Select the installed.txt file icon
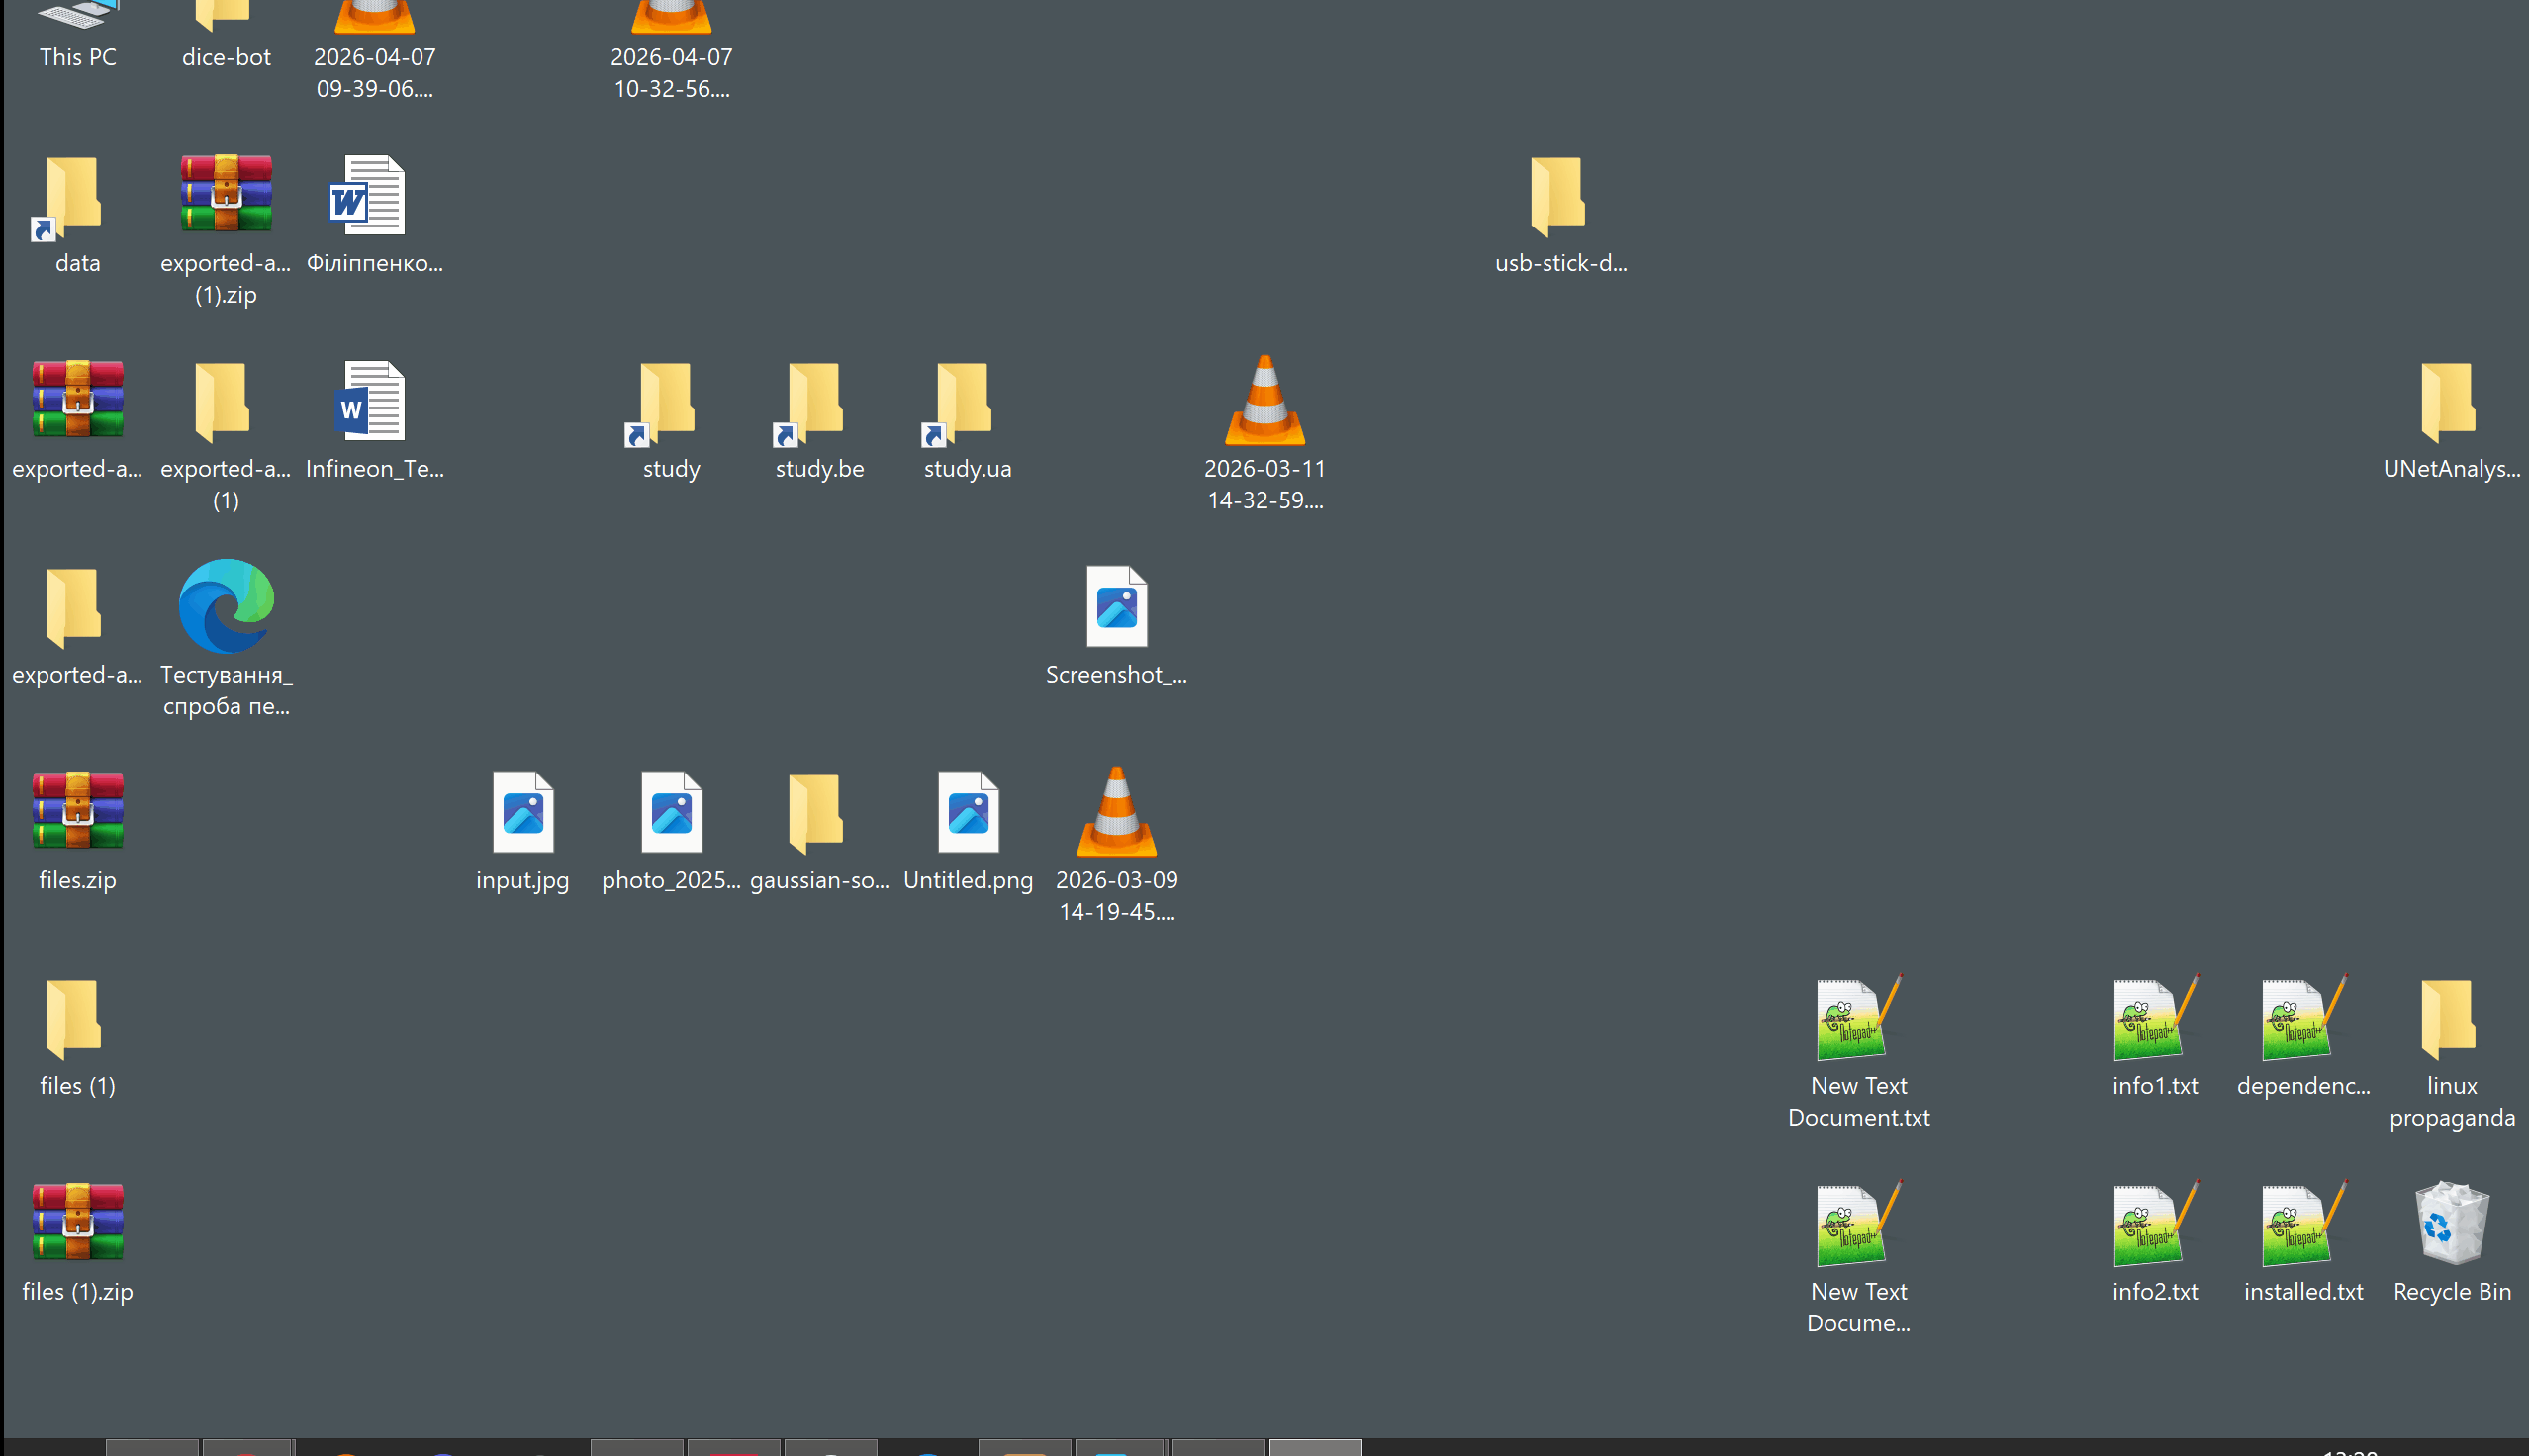This screenshot has height=1456, width=2529. tap(2302, 1226)
